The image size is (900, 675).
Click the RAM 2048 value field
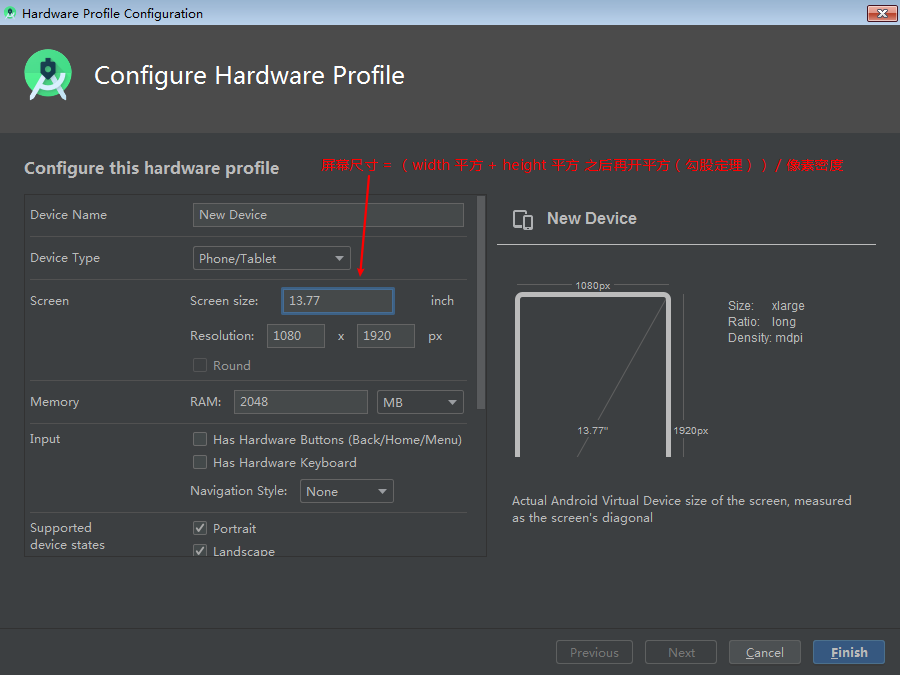301,402
